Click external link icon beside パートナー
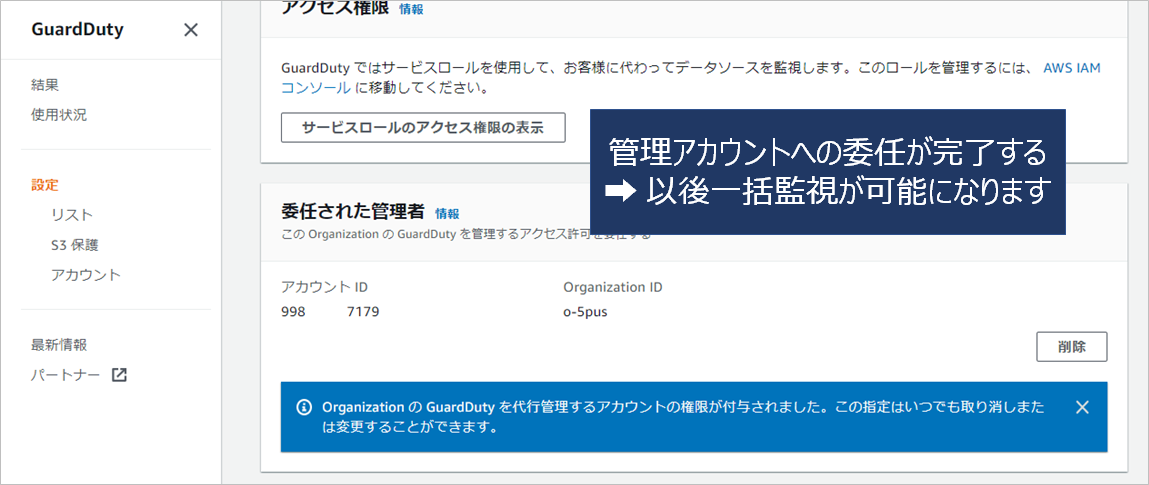The height and width of the screenshot is (485, 1149). pos(119,375)
